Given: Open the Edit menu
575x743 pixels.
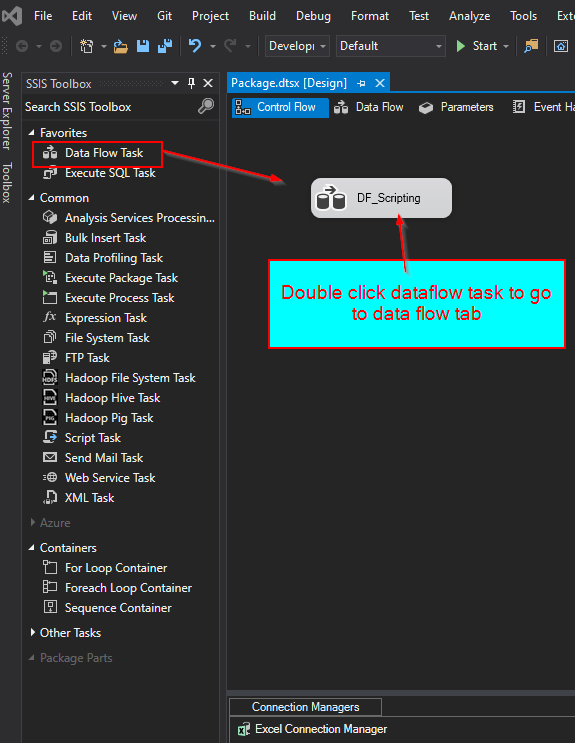Looking at the screenshot, I should pos(82,16).
